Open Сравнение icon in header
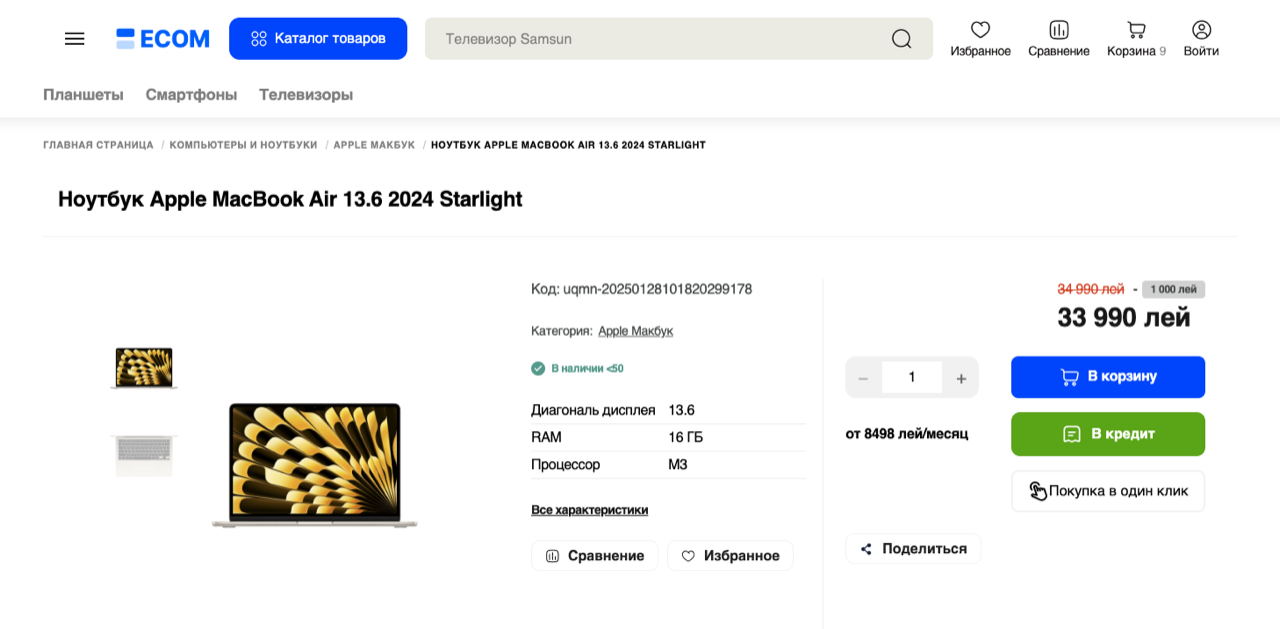Viewport: 1280px width, 629px height. 1059,30
